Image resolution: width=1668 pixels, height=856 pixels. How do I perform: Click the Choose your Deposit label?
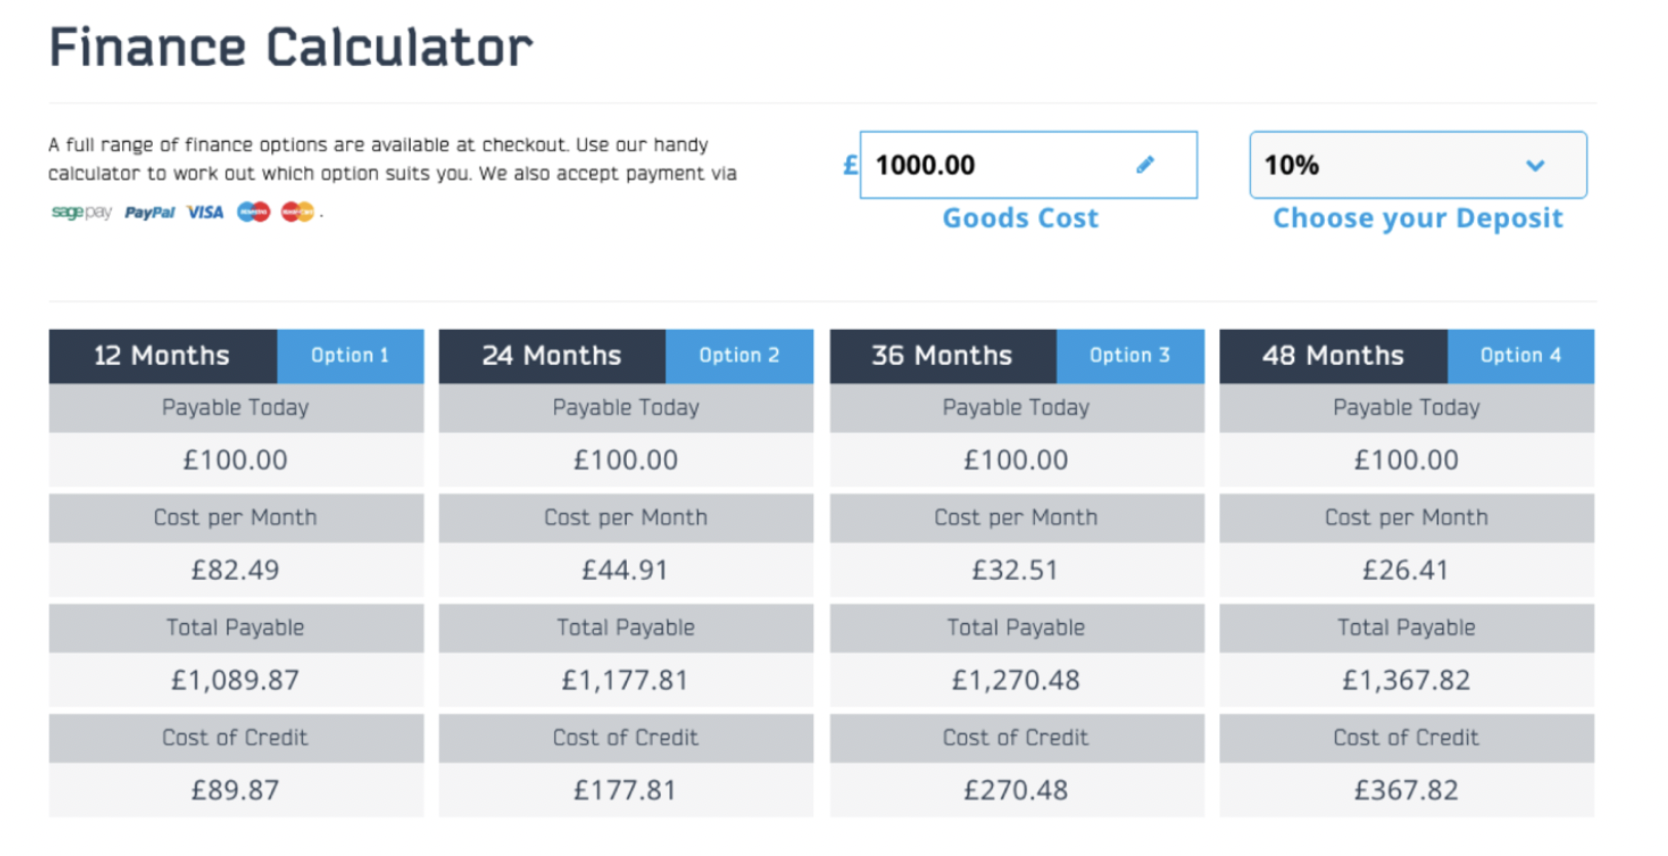tap(1418, 218)
